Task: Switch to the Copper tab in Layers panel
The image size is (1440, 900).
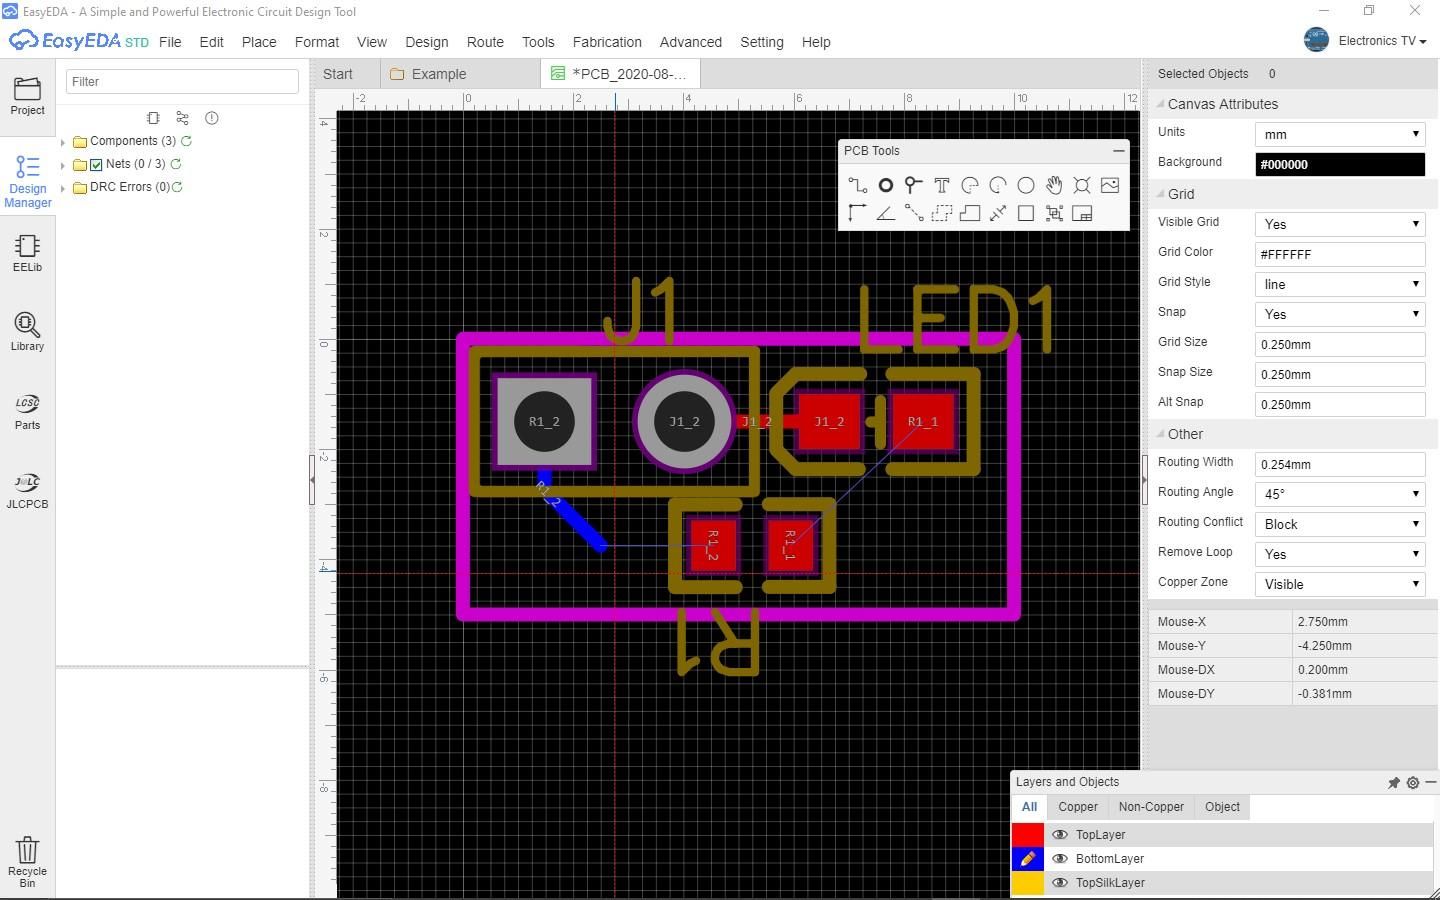Action: click(x=1077, y=807)
